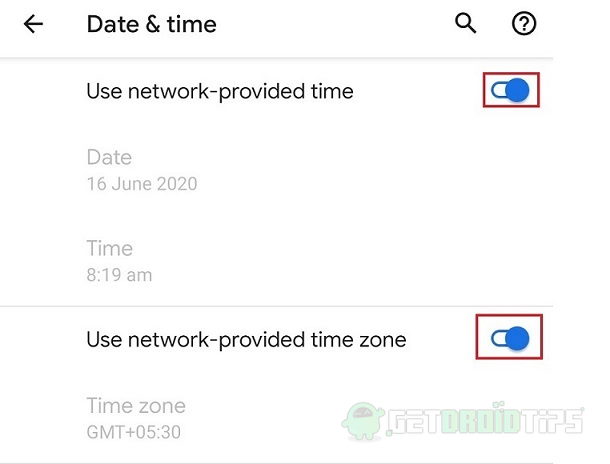610x464 pixels.
Task: Turn off network-provided time zone switch
Action: (510, 338)
